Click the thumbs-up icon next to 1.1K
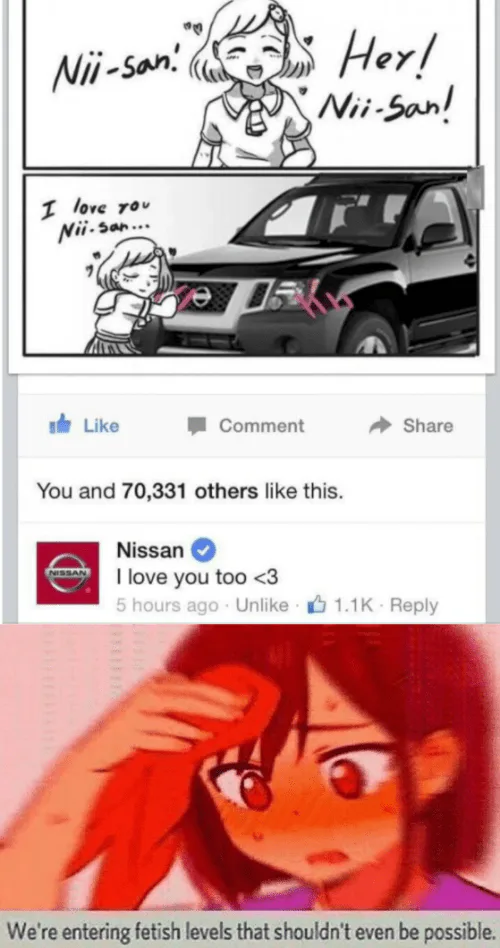The image size is (500, 948). 317,604
